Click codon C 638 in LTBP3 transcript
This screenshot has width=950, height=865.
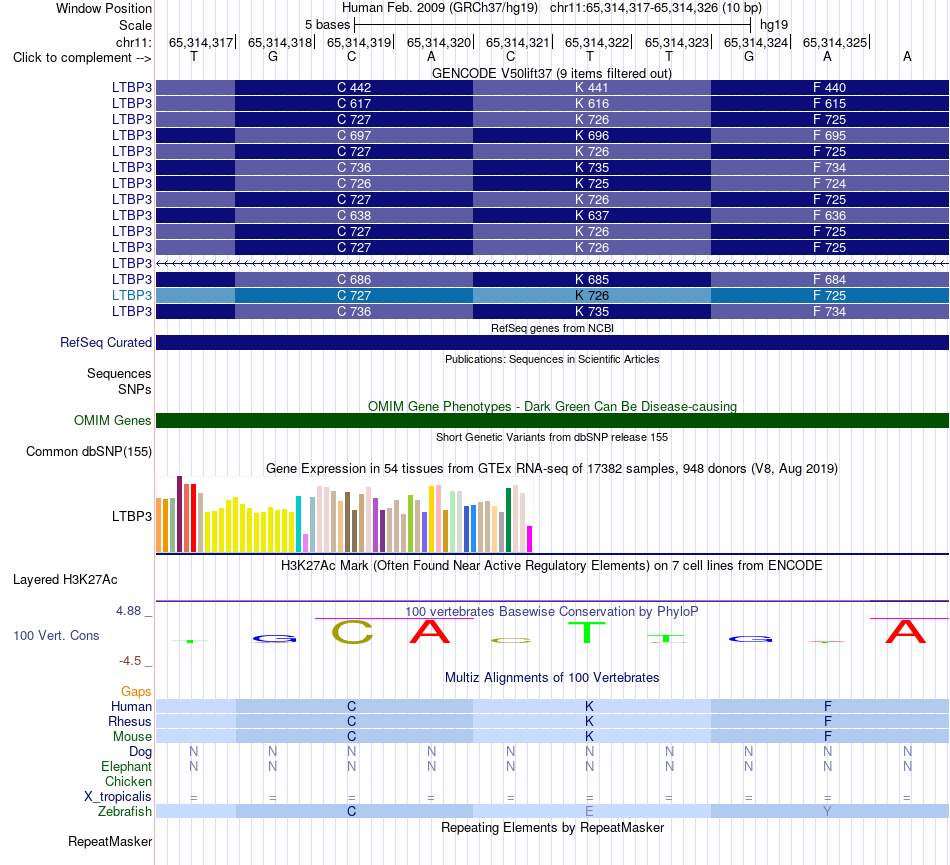tap(354, 216)
